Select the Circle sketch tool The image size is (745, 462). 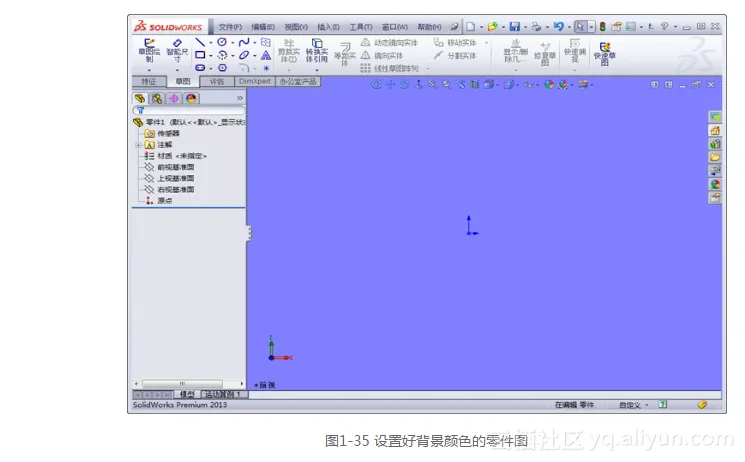pyautogui.click(x=222, y=42)
